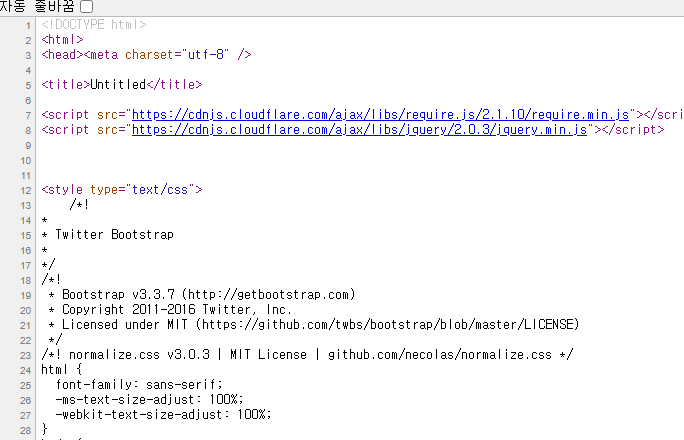Click the Licensed under MIT line
The image size is (684, 440).
pyautogui.click(x=313, y=325)
